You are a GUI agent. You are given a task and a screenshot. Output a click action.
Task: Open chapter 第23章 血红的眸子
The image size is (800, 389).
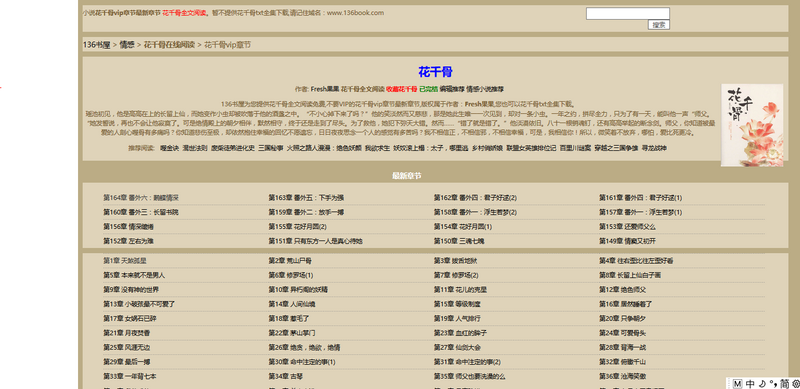point(460,333)
